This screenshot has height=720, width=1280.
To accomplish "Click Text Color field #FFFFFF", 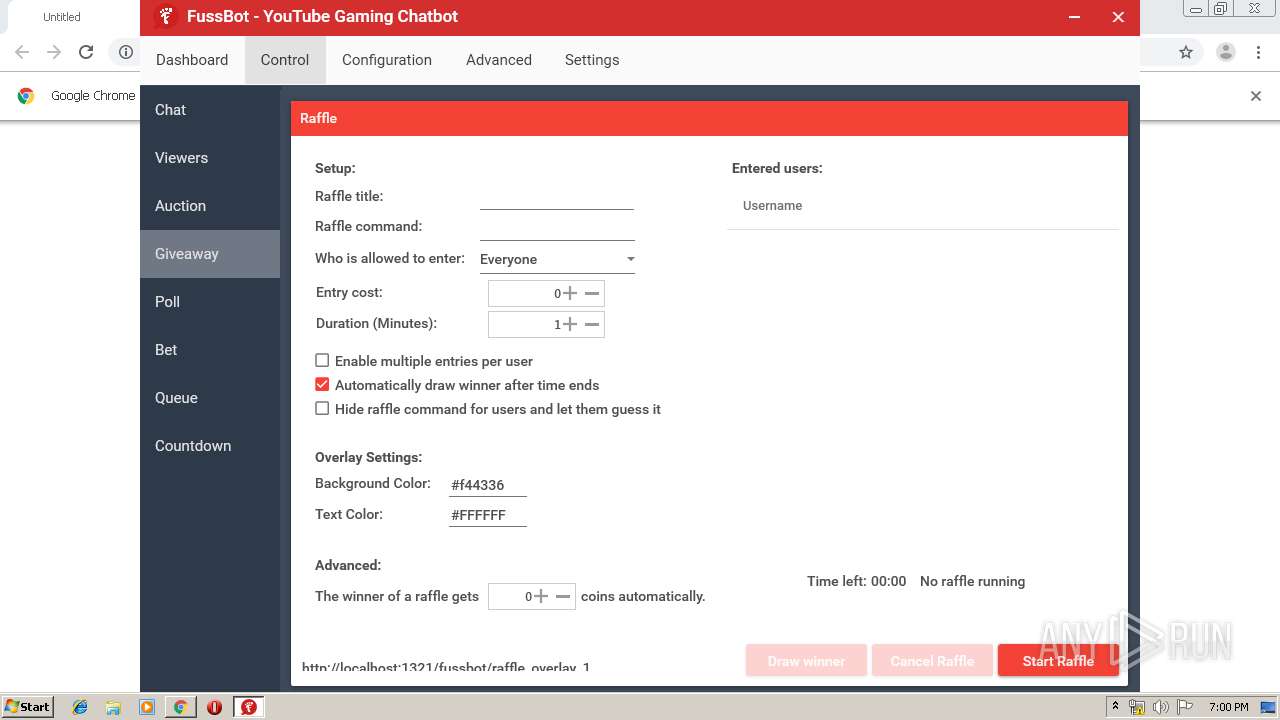I will tap(488, 515).
